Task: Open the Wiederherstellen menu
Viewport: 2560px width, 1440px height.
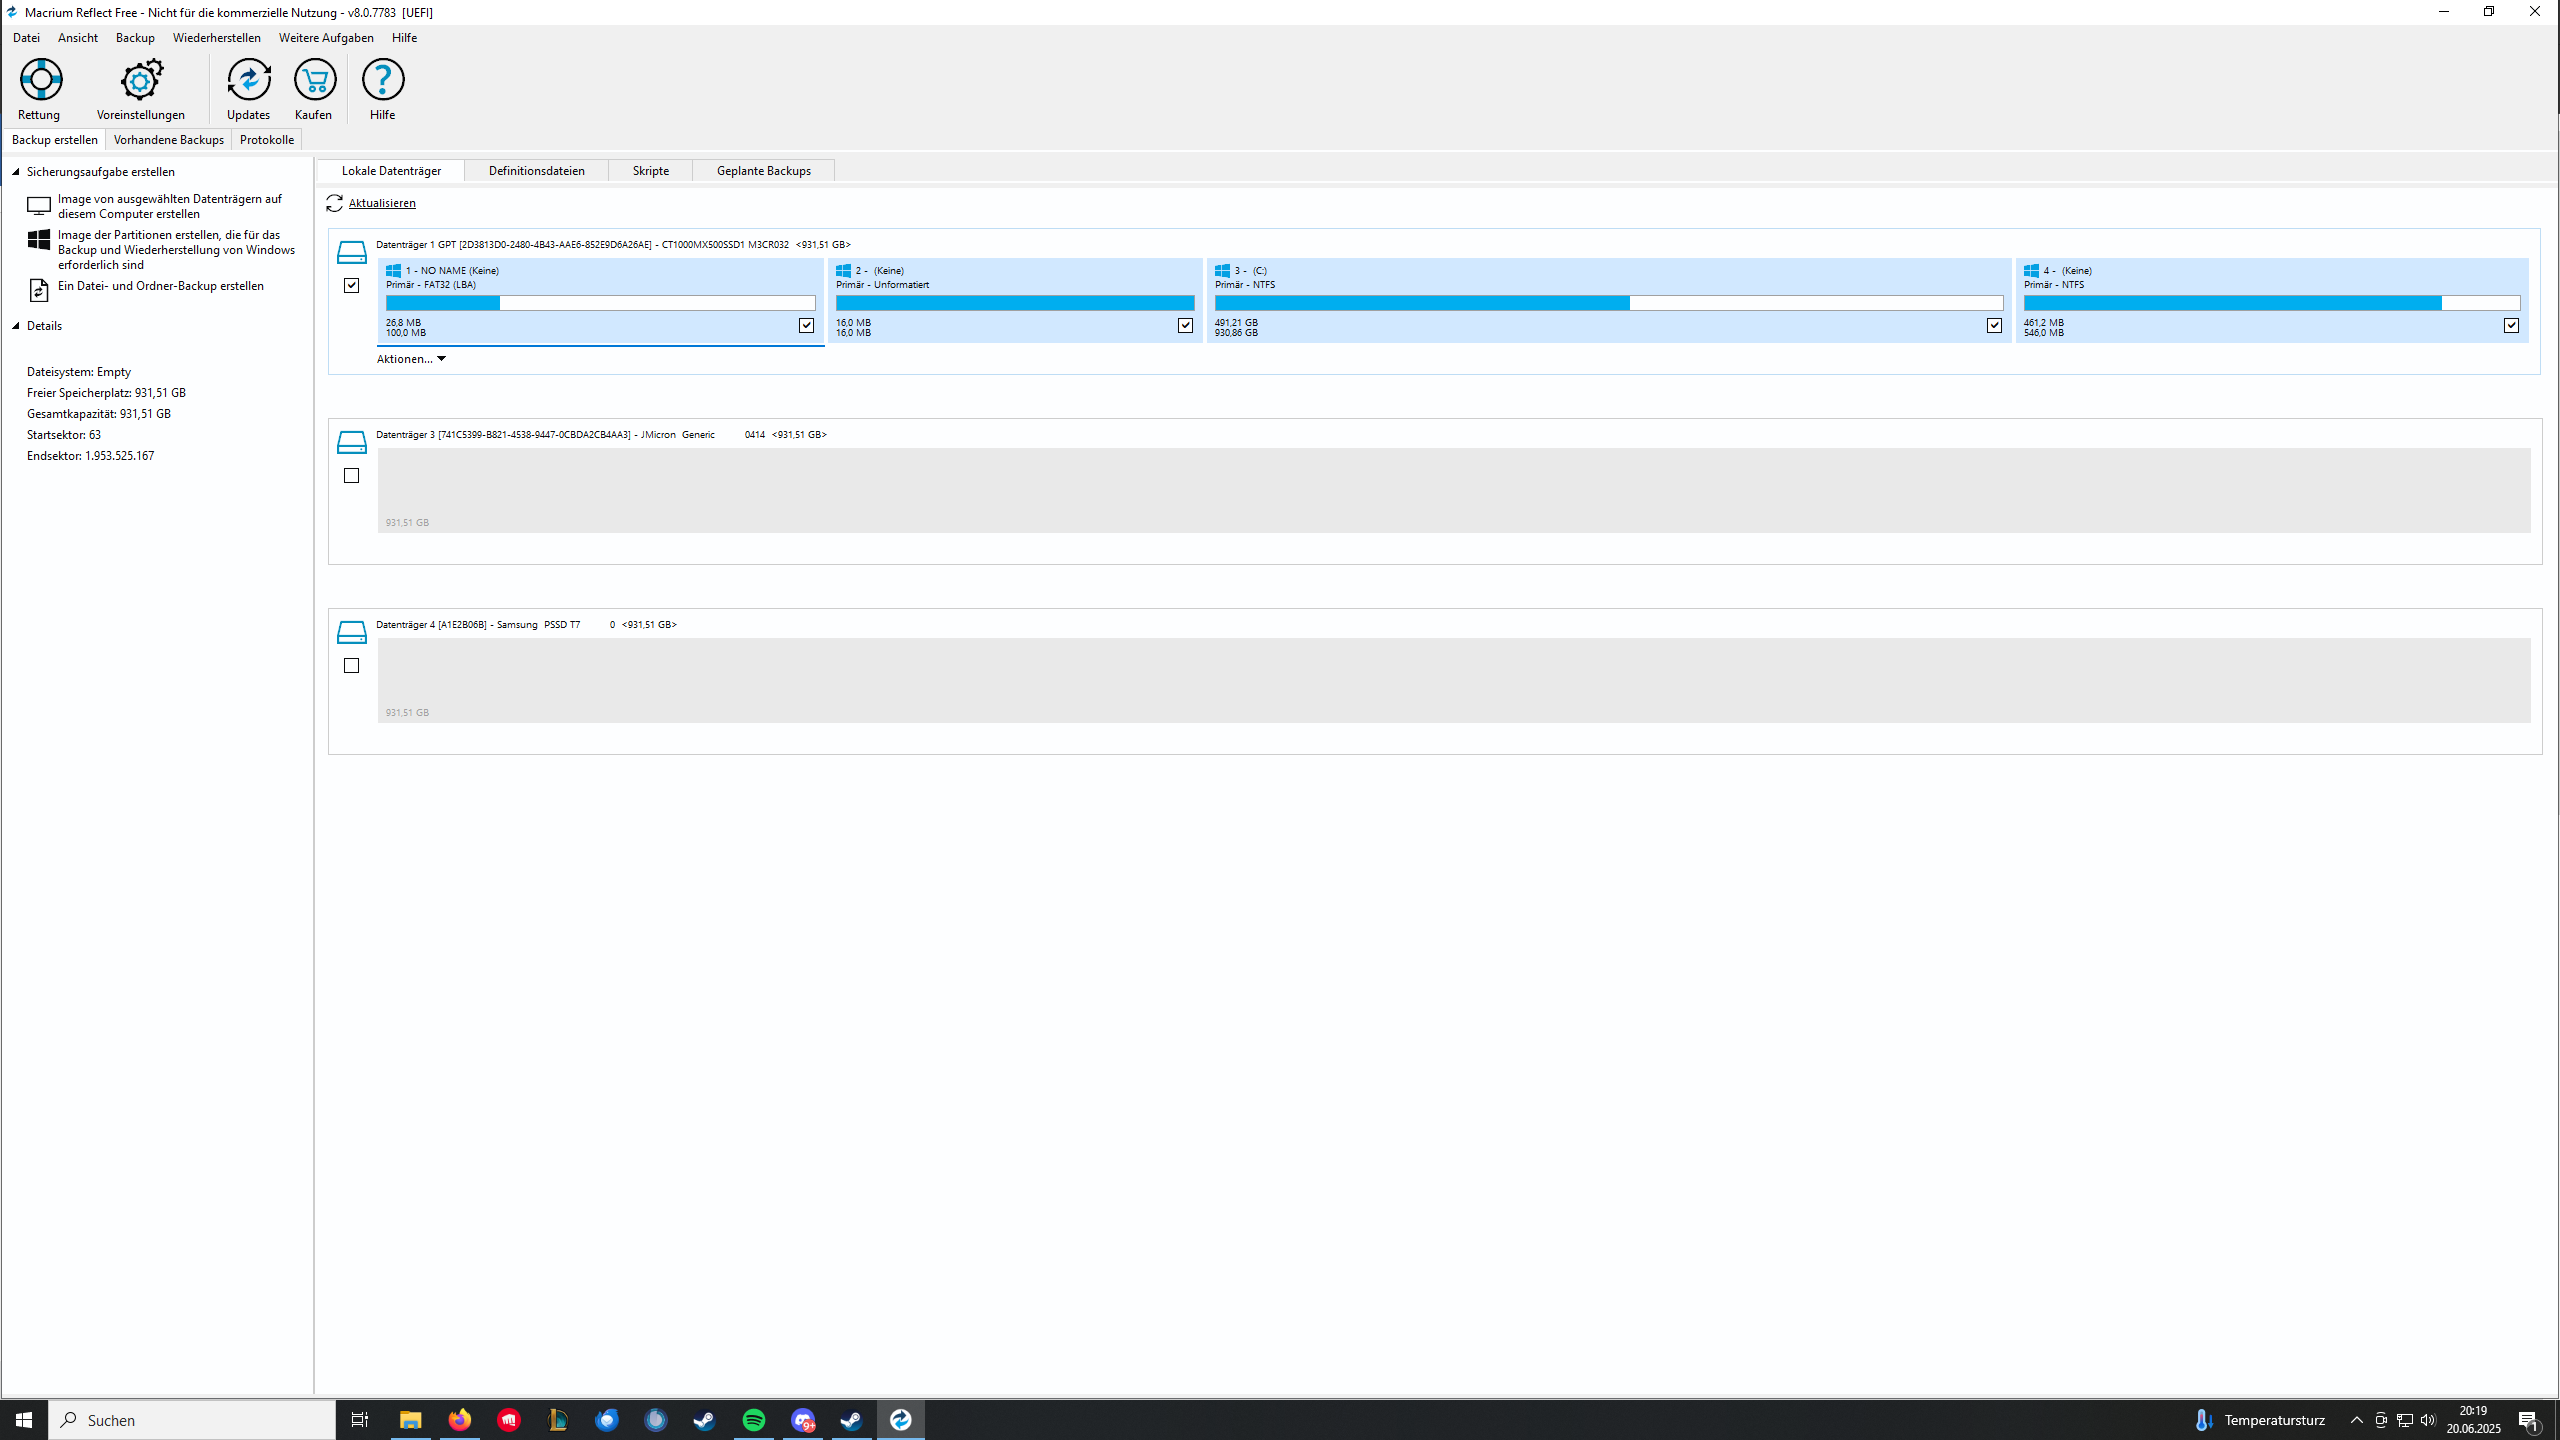Action: 216,38
